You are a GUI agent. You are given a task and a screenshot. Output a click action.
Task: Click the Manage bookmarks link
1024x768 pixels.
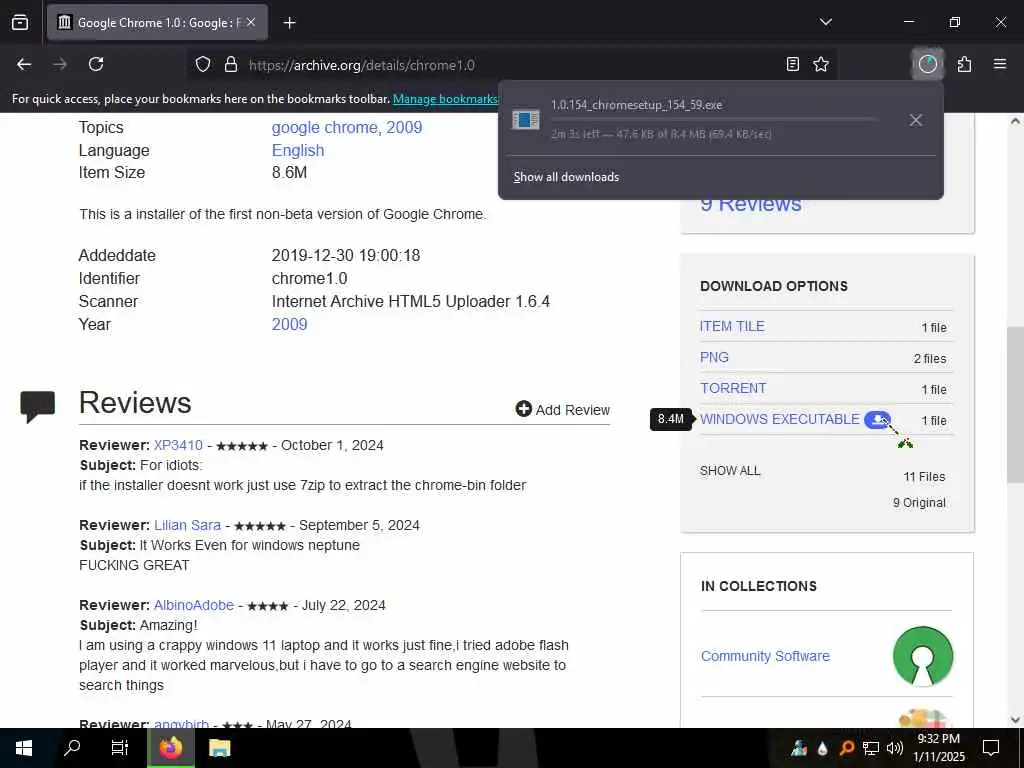point(445,99)
